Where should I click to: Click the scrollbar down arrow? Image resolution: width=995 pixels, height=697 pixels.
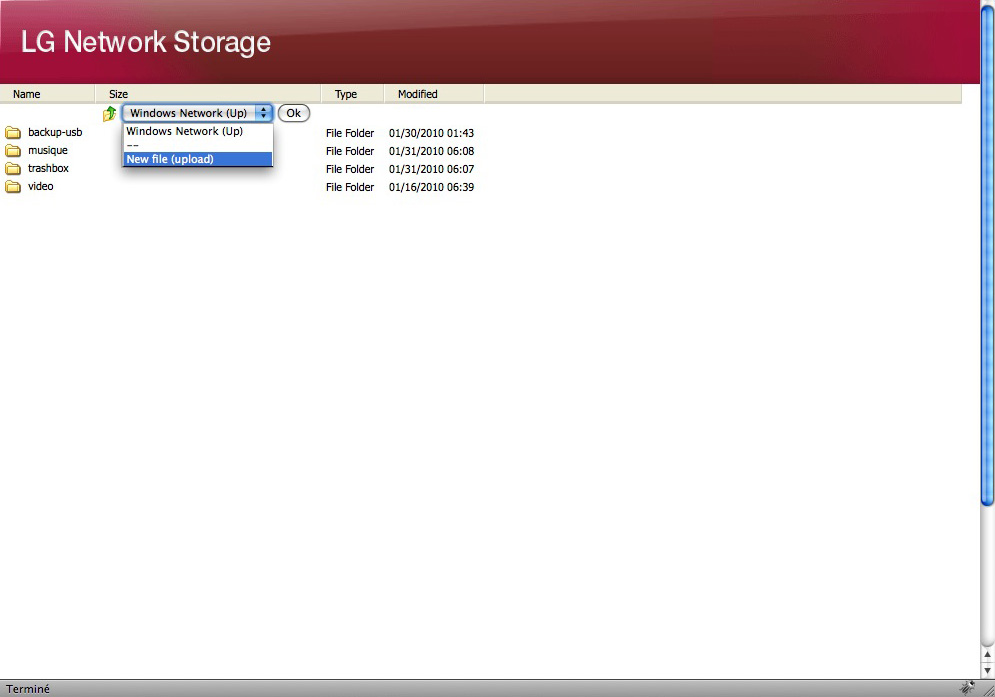(x=987, y=670)
